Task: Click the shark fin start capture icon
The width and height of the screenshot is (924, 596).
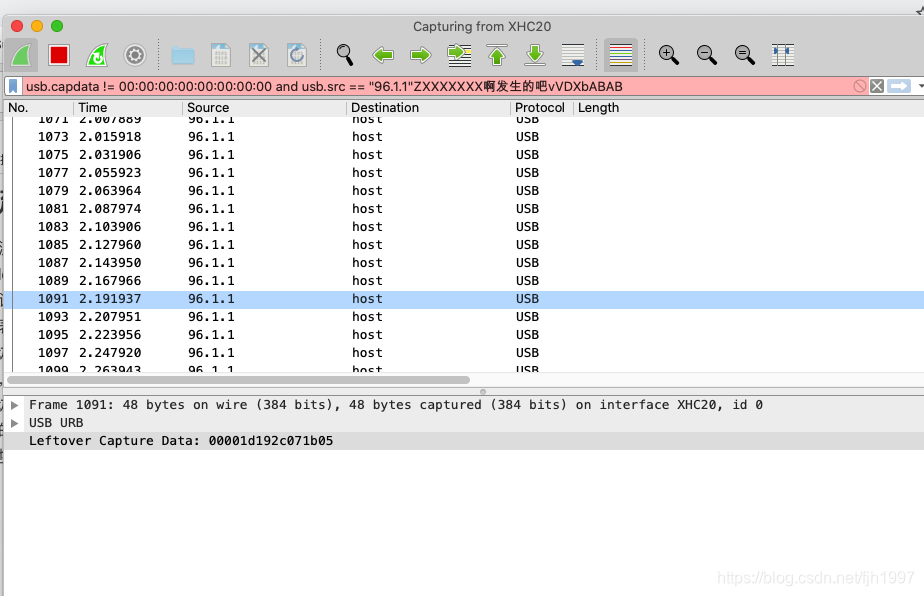Action: 21,55
